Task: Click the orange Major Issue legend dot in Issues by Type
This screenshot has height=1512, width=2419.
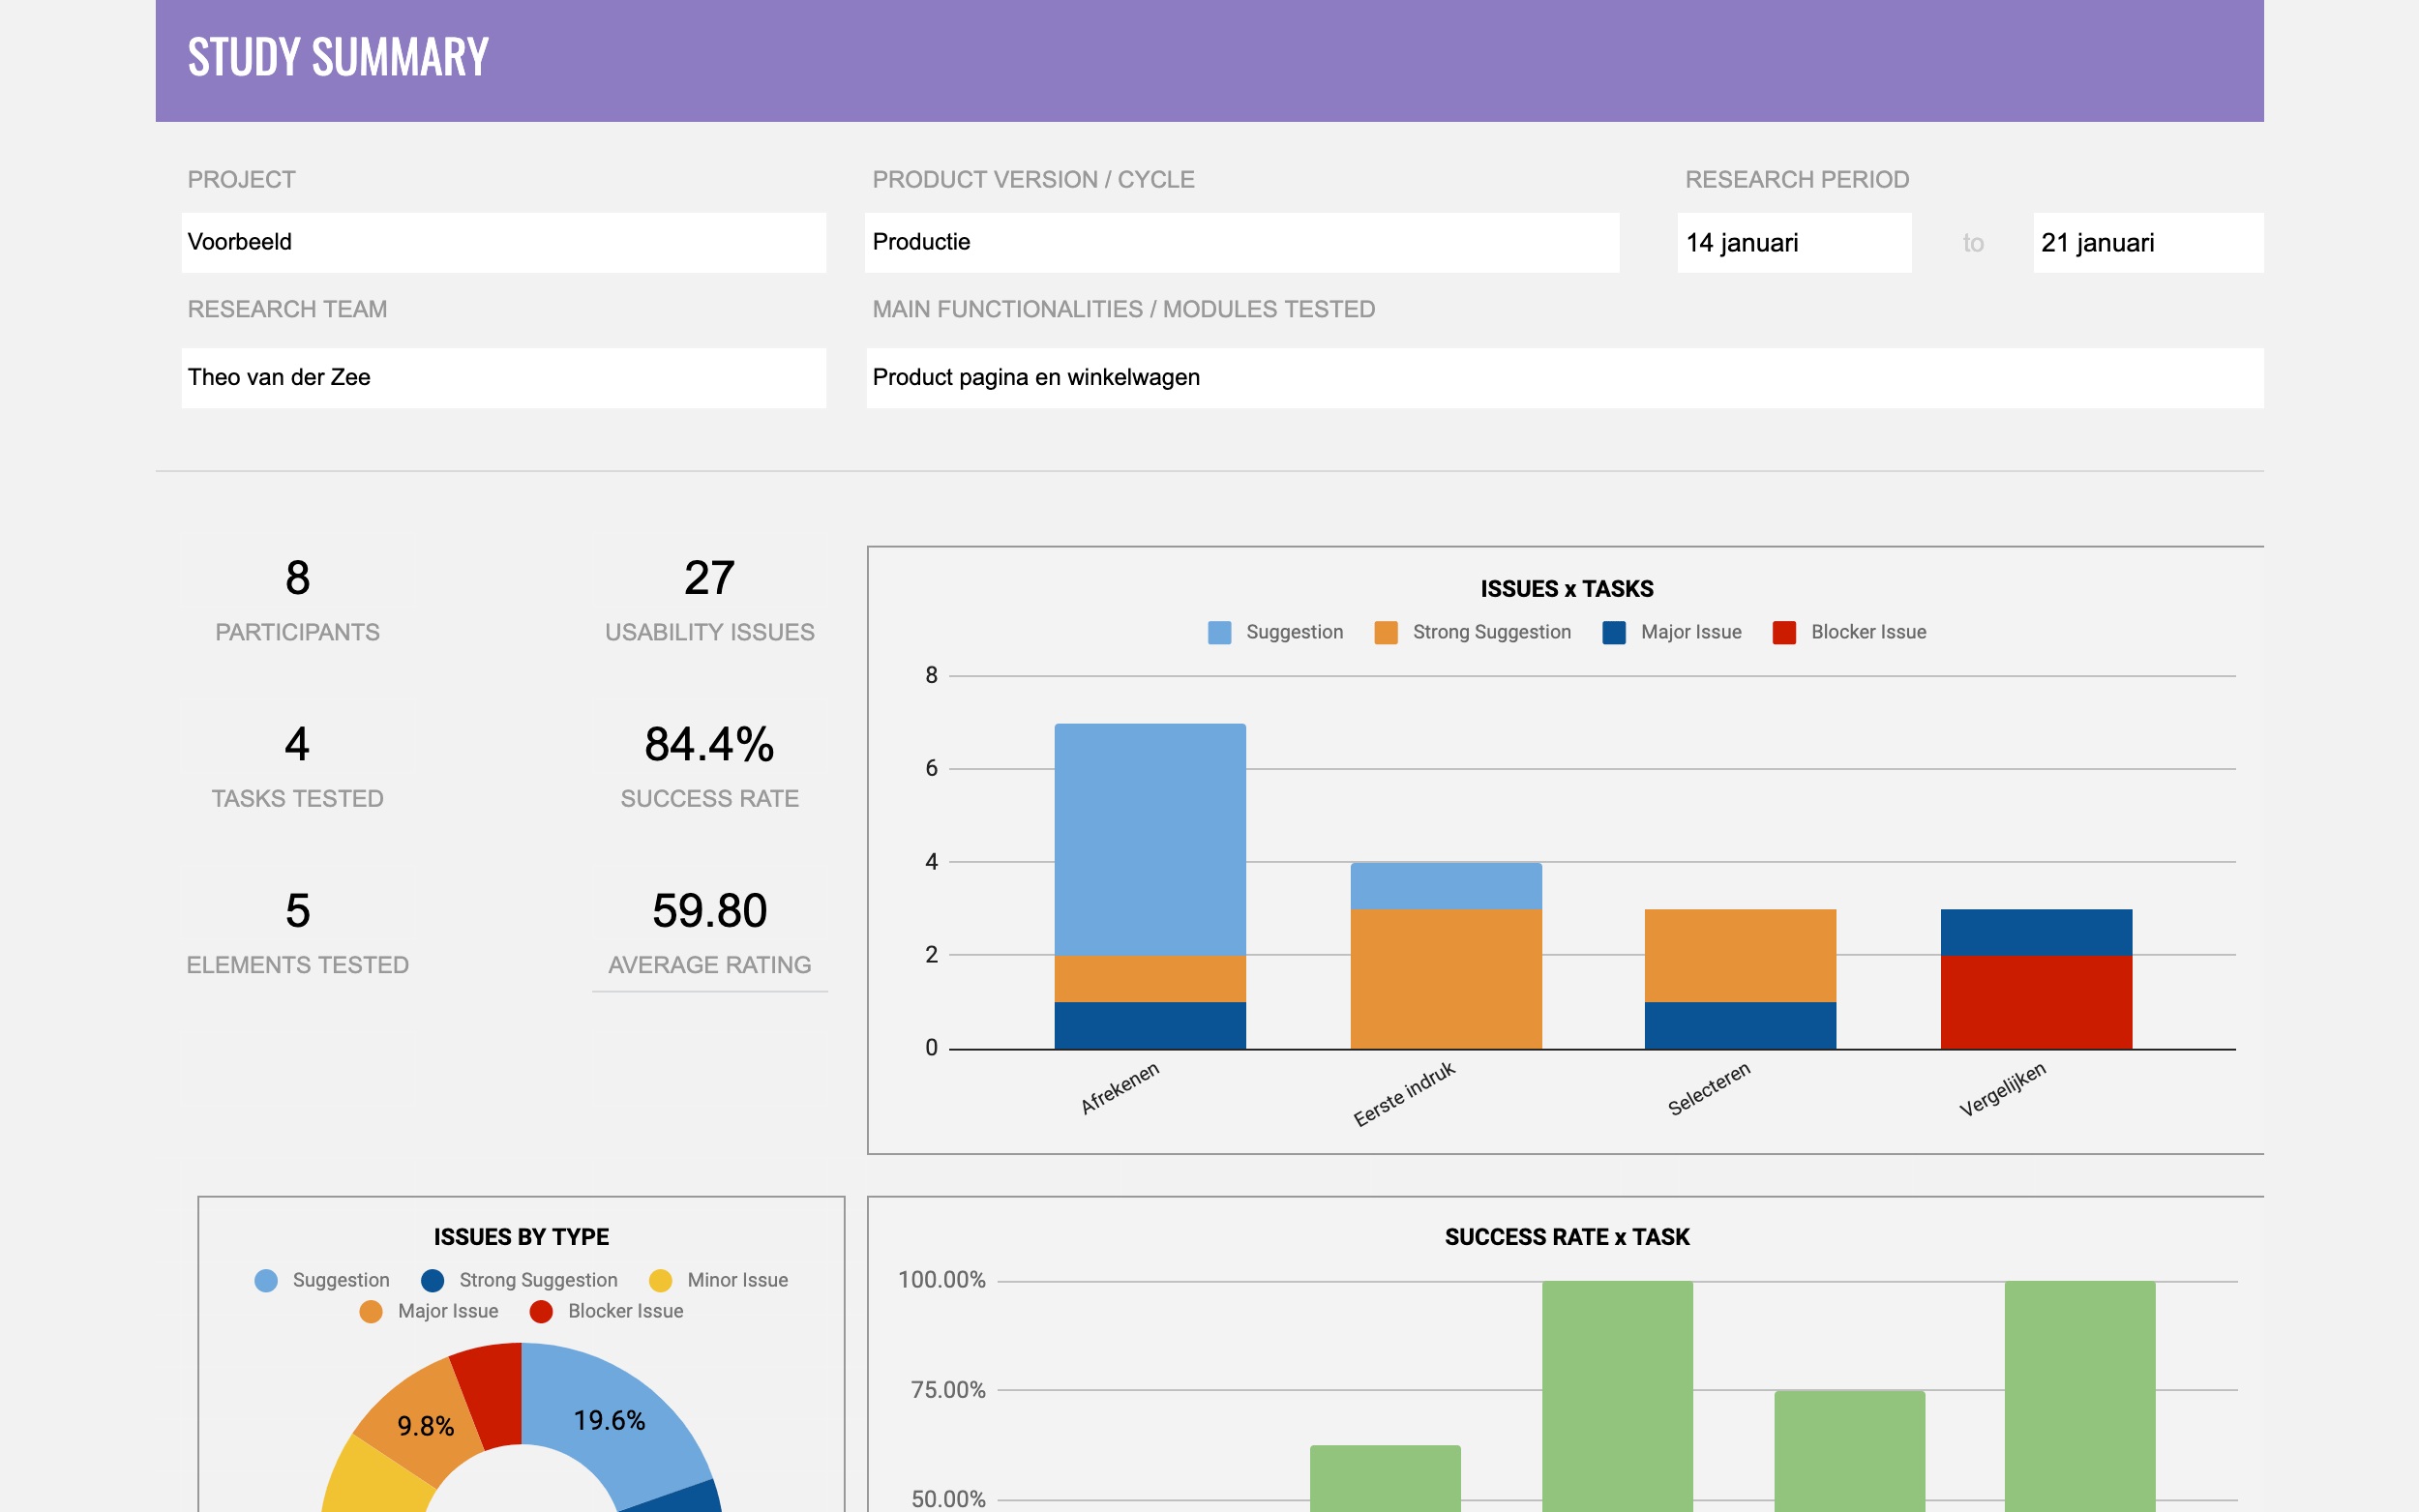Action: [371, 1311]
